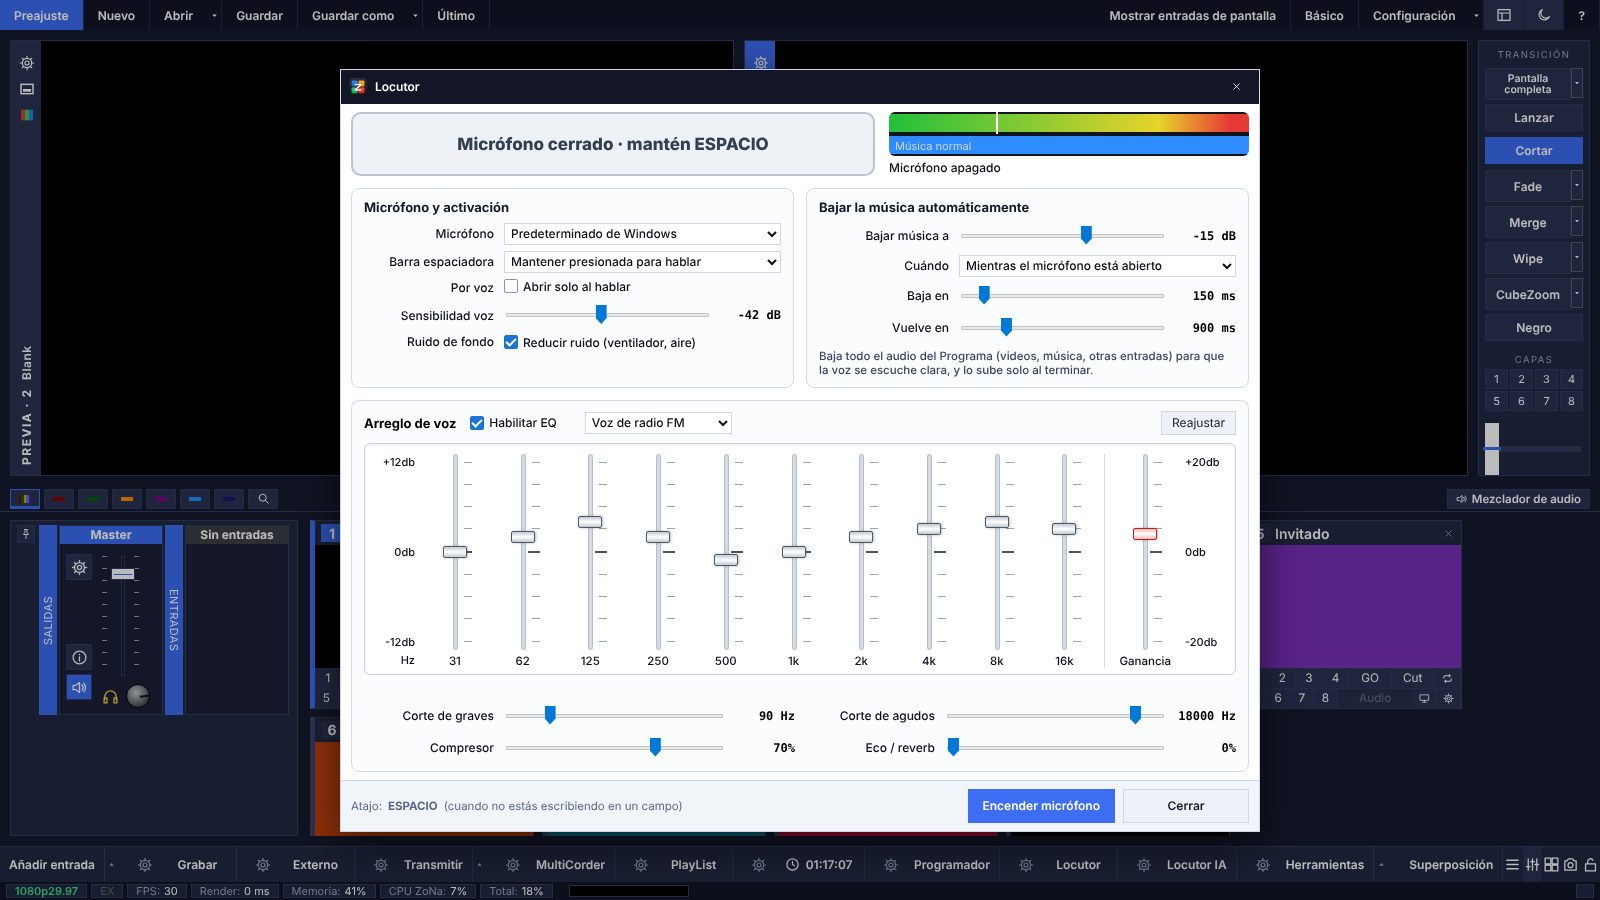Toggle the lock icon in bottom bar
The height and width of the screenshot is (900, 1600).
click(x=1590, y=865)
